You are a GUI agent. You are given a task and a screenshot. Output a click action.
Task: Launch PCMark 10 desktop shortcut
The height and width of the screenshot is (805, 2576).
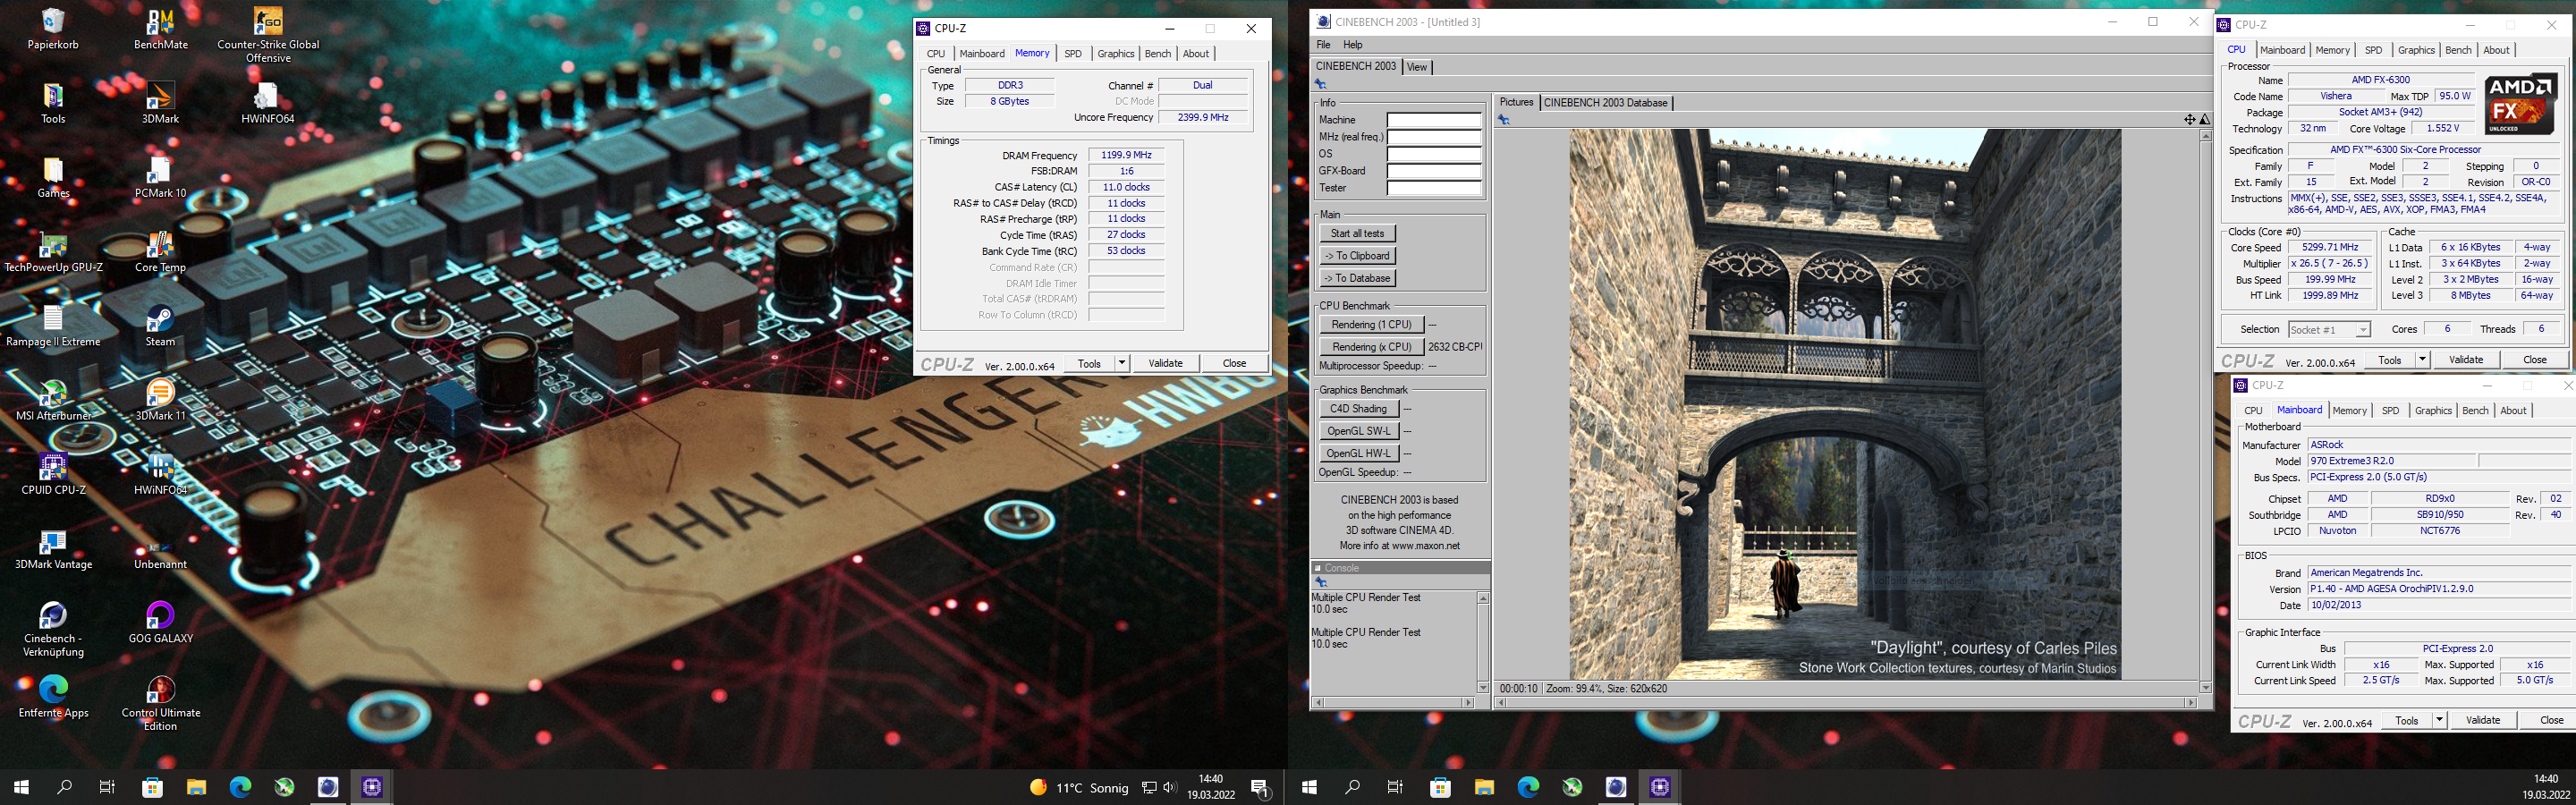[x=160, y=177]
